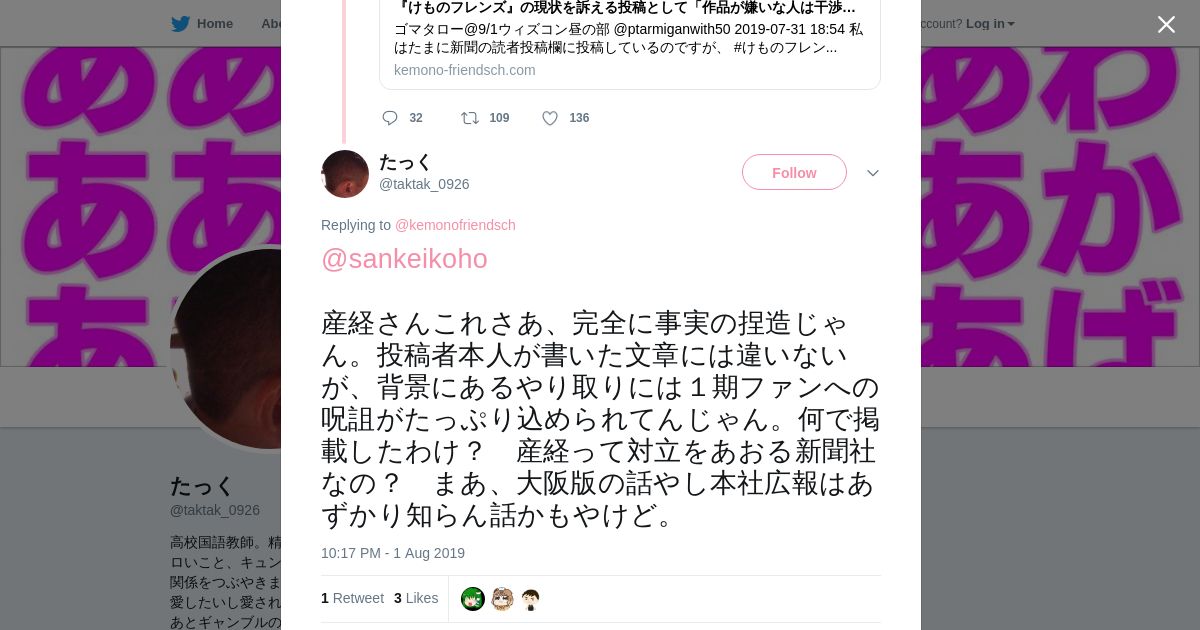The height and width of the screenshot is (630, 1200).
Task: View the 1 Retweet list
Action: [x=352, y=598]
